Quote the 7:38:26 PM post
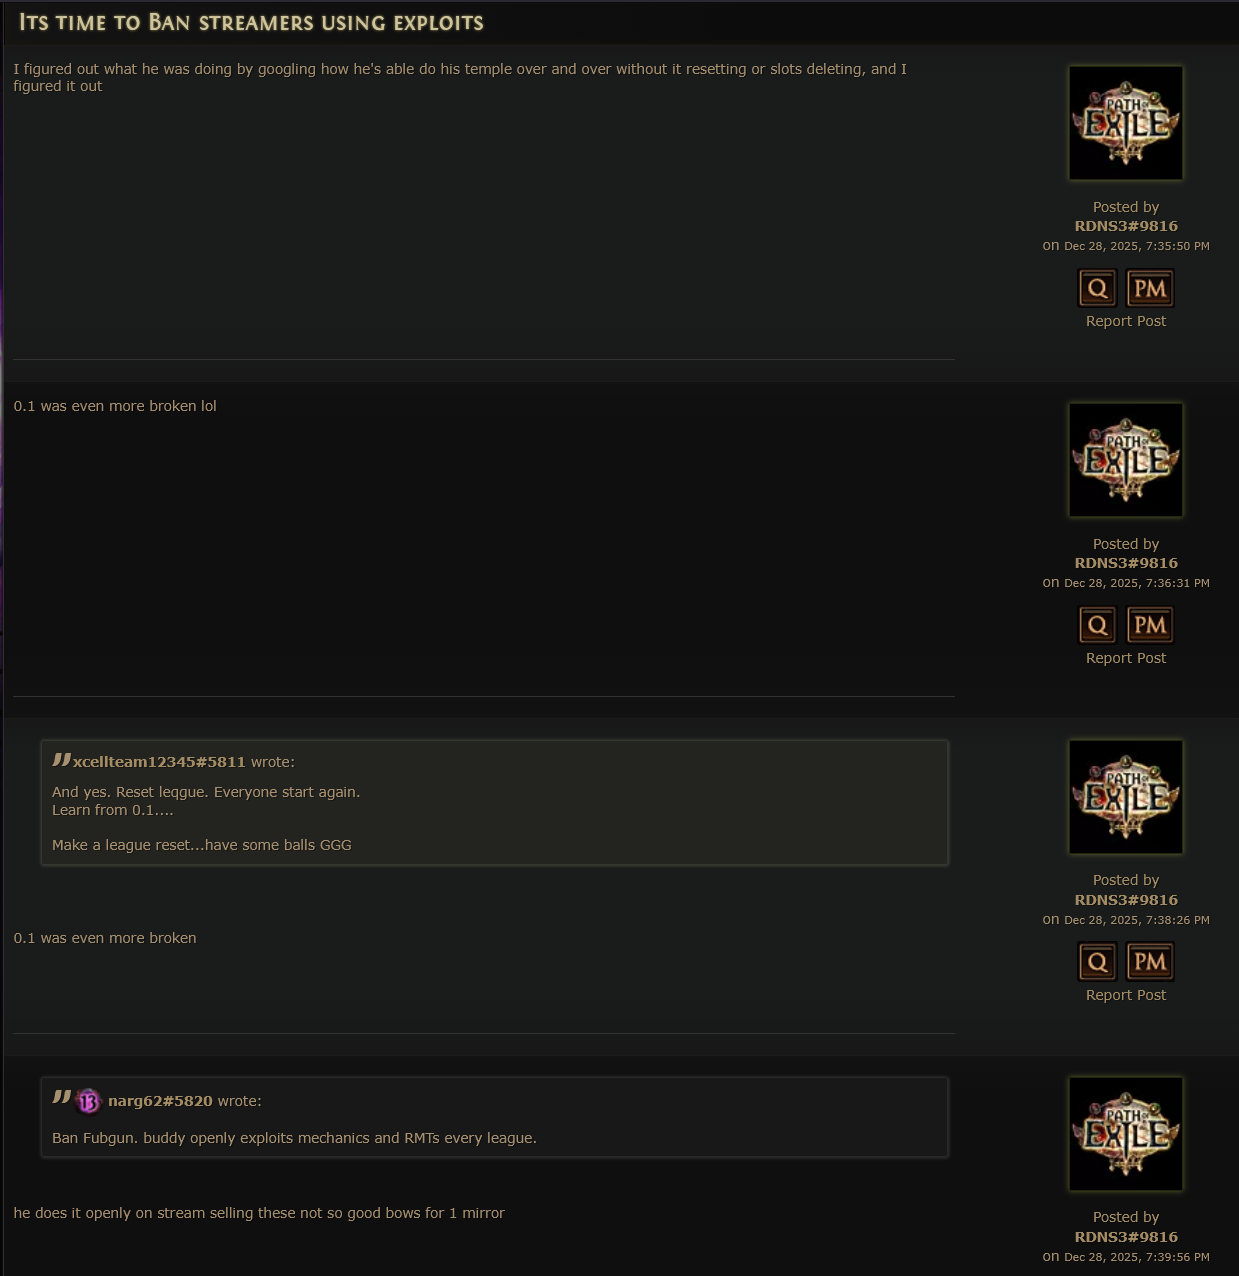The width and height of the screenshot is (1239, 1276). [x=1097, y=962]
